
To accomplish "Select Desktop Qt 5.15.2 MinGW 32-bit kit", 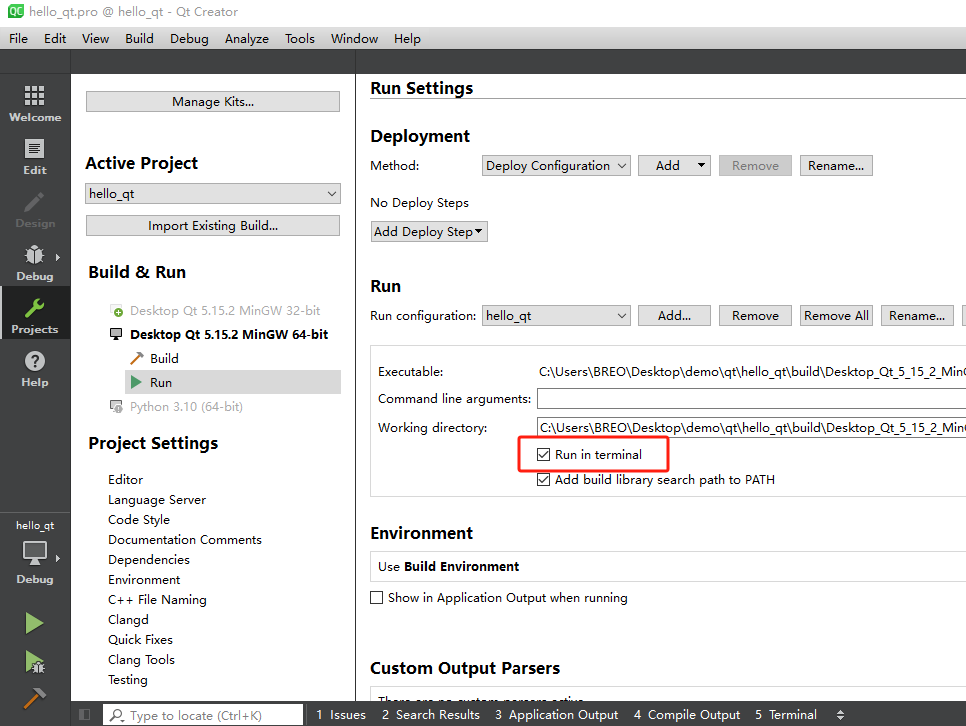I will coord(225,310).
